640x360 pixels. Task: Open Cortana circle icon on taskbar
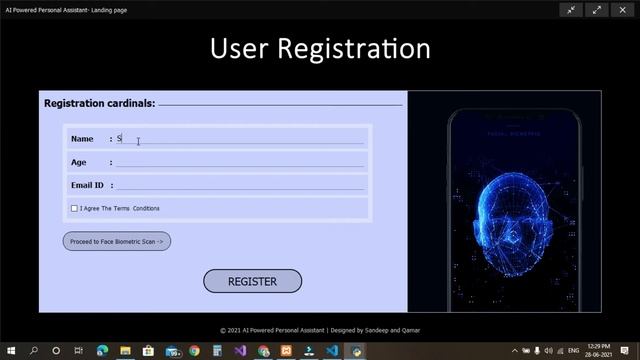pyautogui.click(x=56, y=351)
